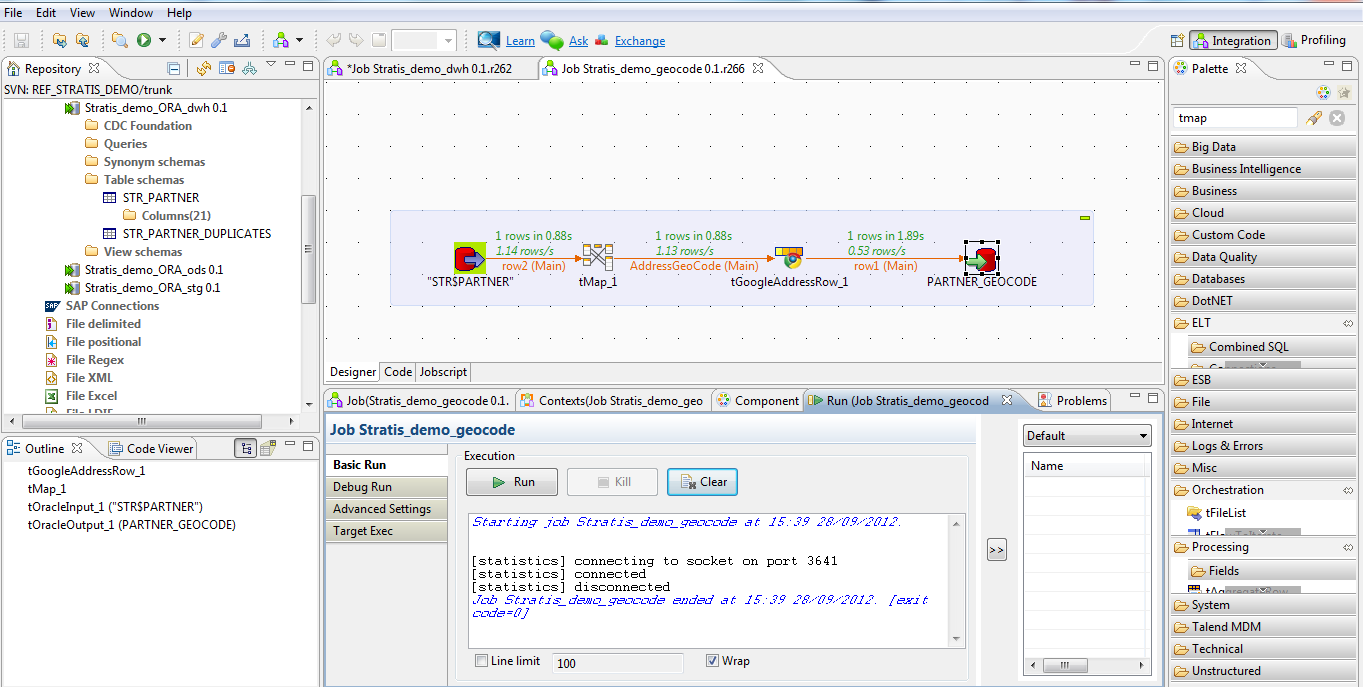Click the Run button
The image size is (1363, 687).
click(513, 482)
